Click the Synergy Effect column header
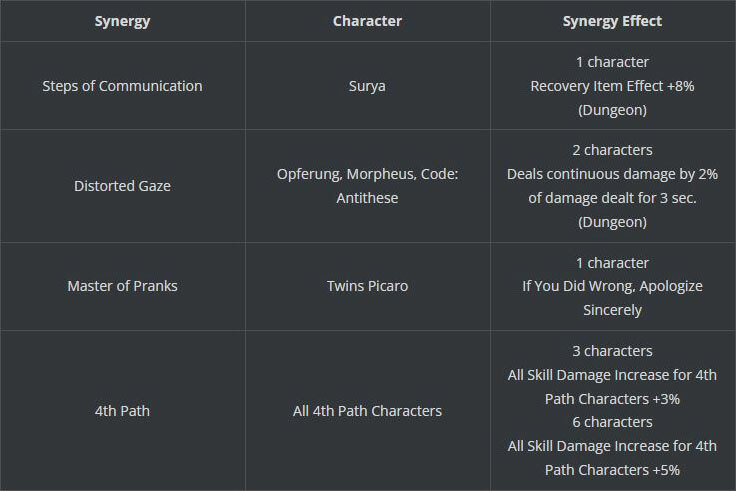This screenshot has width=736, height=491. [x=613, y=21]
